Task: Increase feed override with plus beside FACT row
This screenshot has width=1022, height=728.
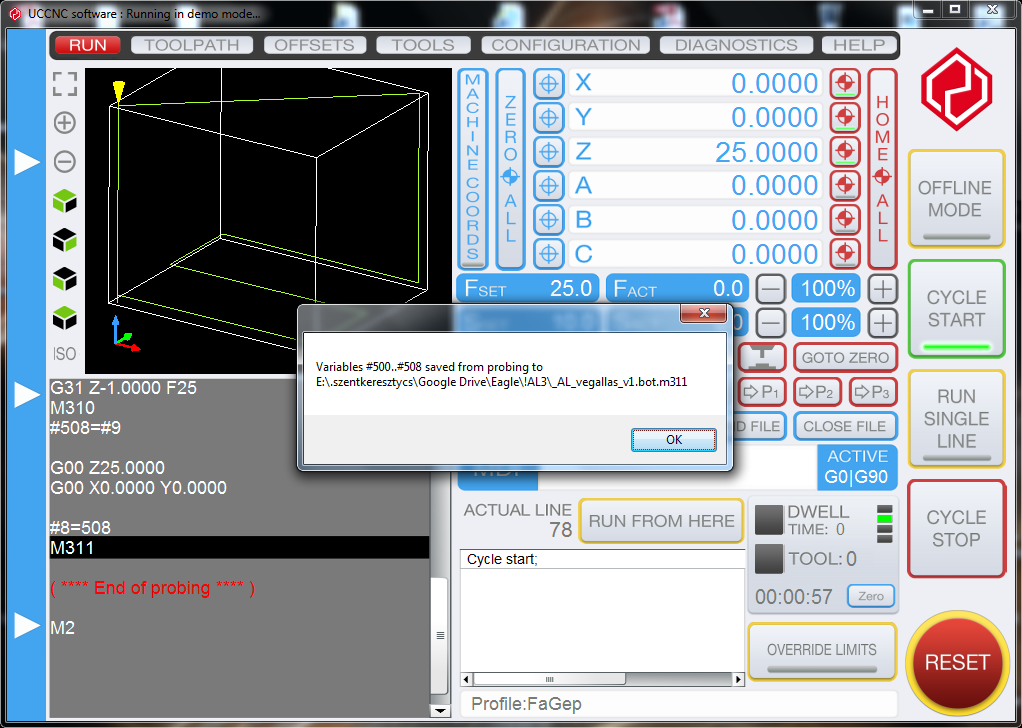Action: click(x=883, y=289)
